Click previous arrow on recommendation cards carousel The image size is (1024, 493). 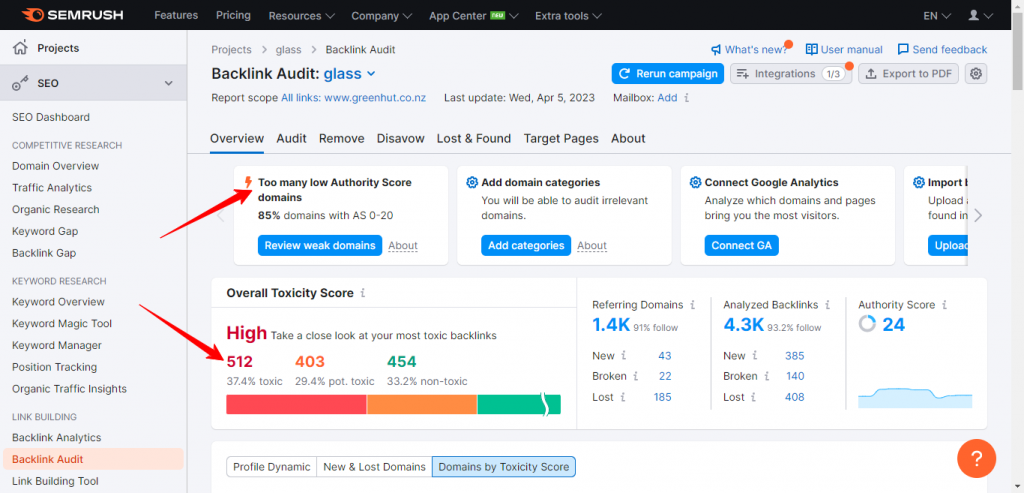[221, 215]
